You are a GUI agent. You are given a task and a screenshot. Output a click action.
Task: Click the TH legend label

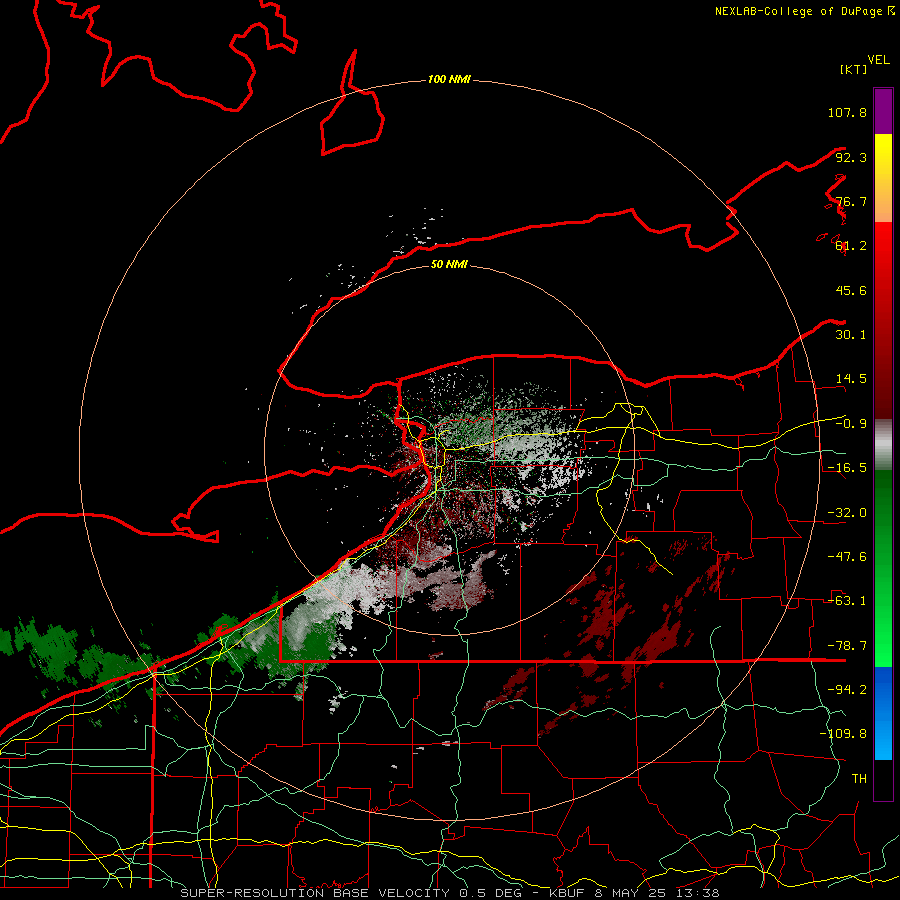pos(859,779)
